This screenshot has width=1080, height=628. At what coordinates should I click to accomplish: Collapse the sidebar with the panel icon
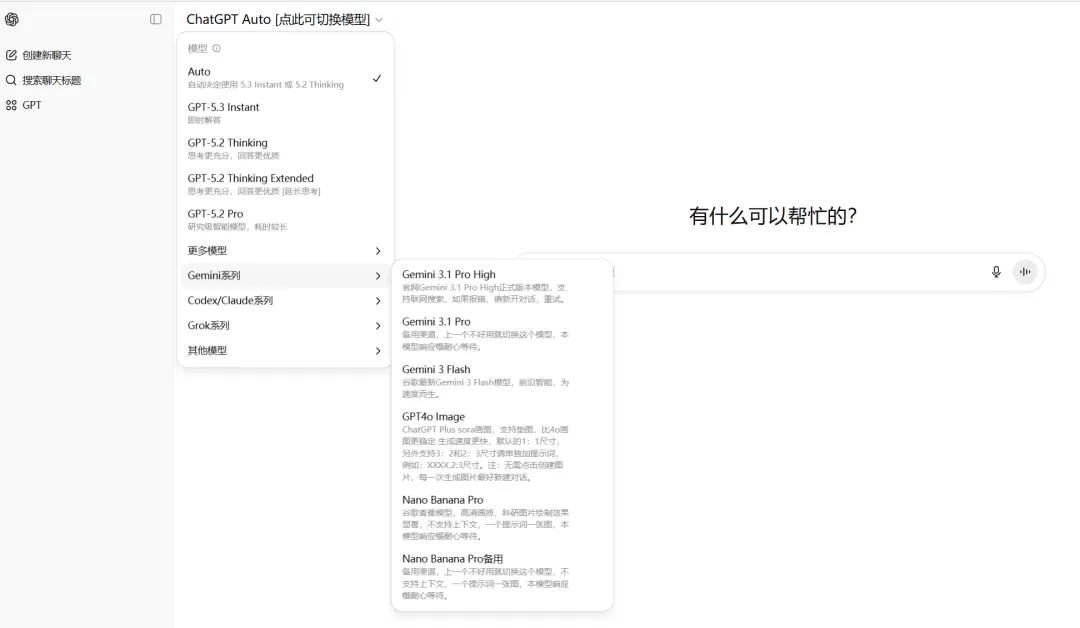156,19
